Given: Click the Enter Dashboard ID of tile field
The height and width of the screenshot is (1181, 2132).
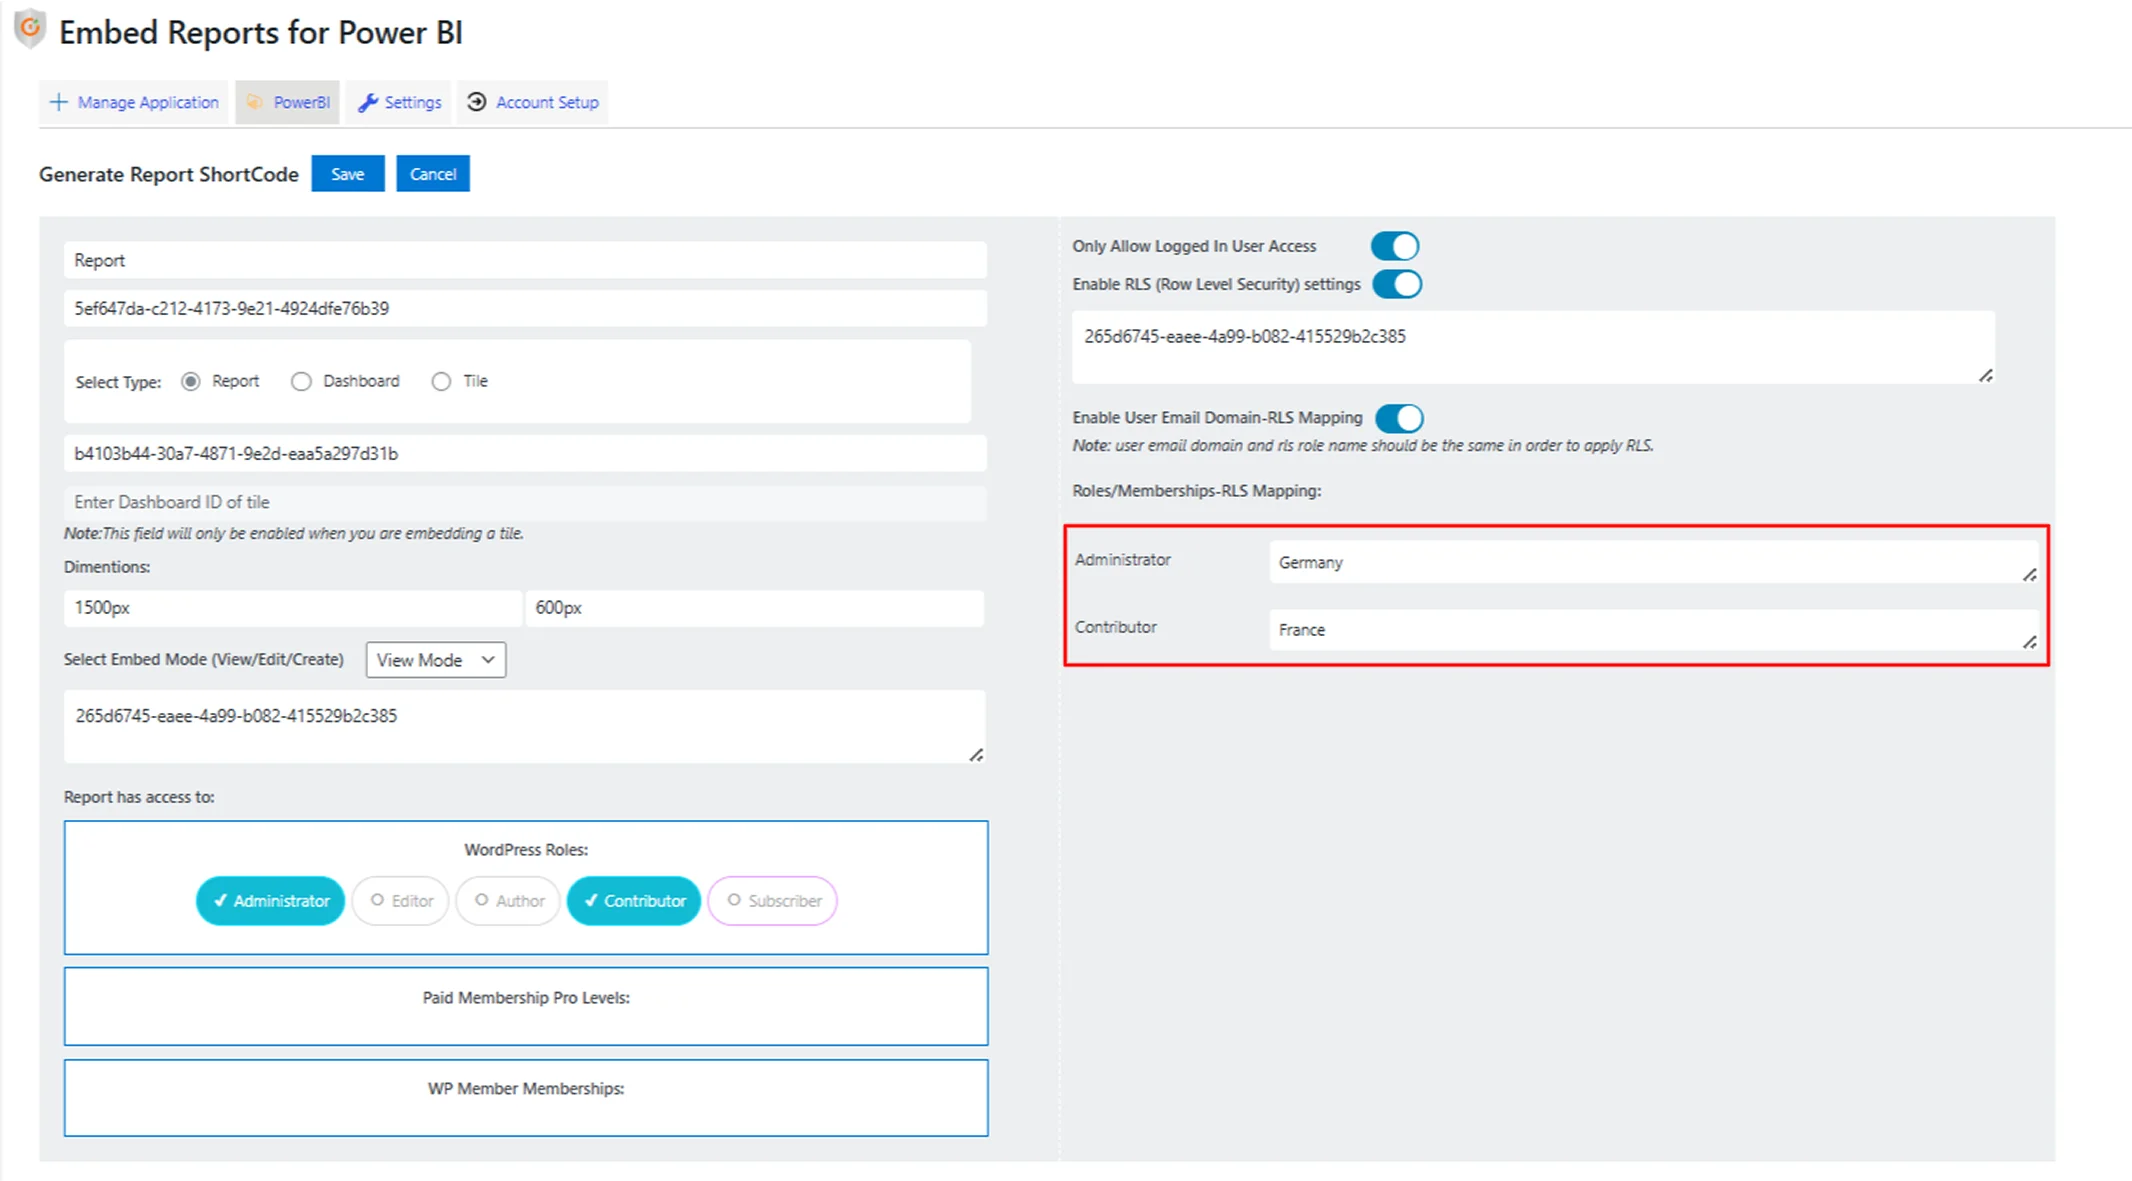Looking at the screenshot, I should click(x=525, y=502).
